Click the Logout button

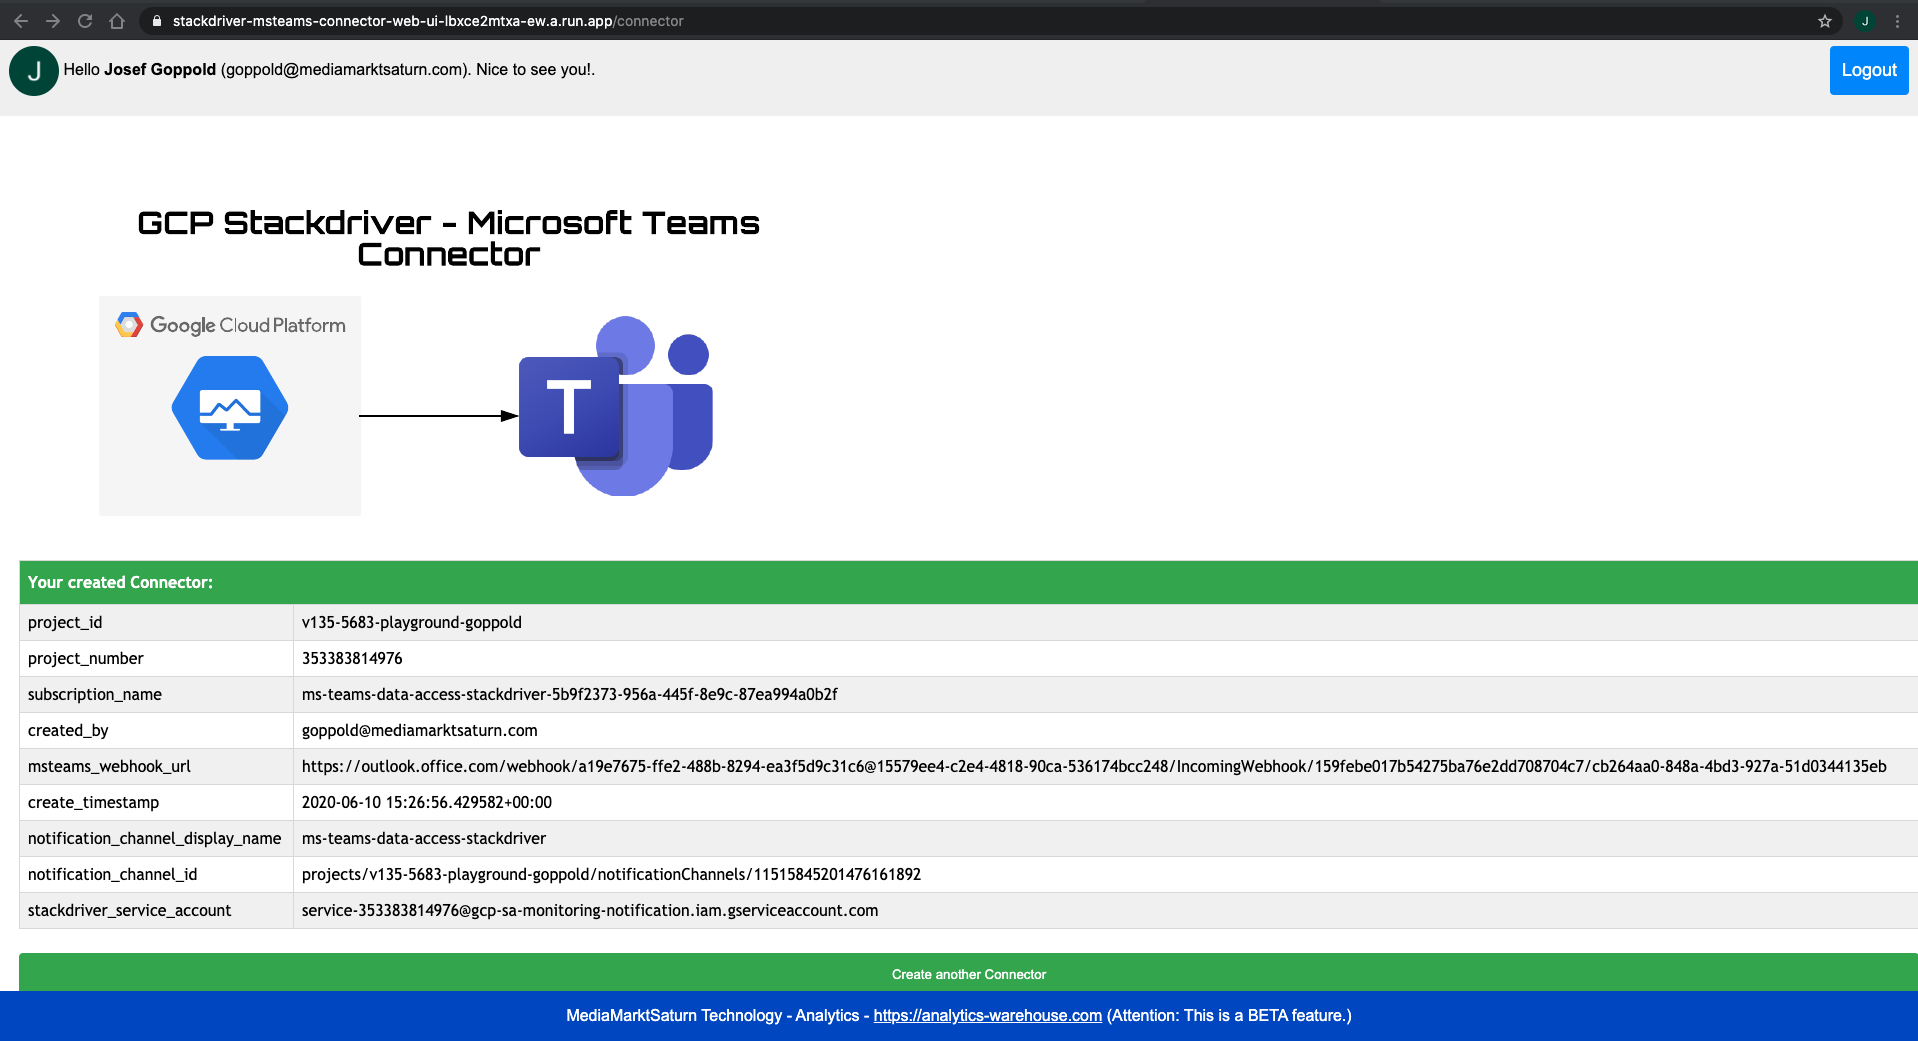pyautogui.click(x=1869, y=70)
